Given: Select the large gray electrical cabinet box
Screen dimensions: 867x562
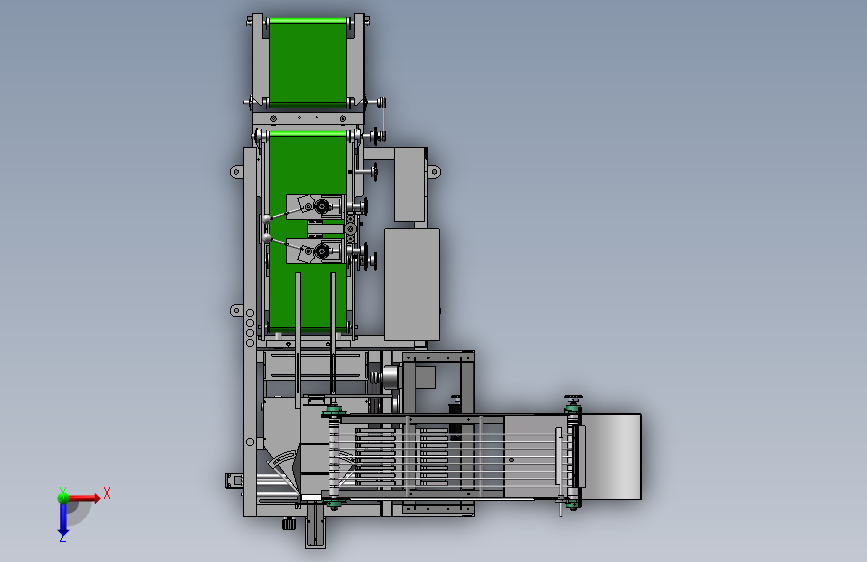Looking at the screenshot, I should [412, 284].
